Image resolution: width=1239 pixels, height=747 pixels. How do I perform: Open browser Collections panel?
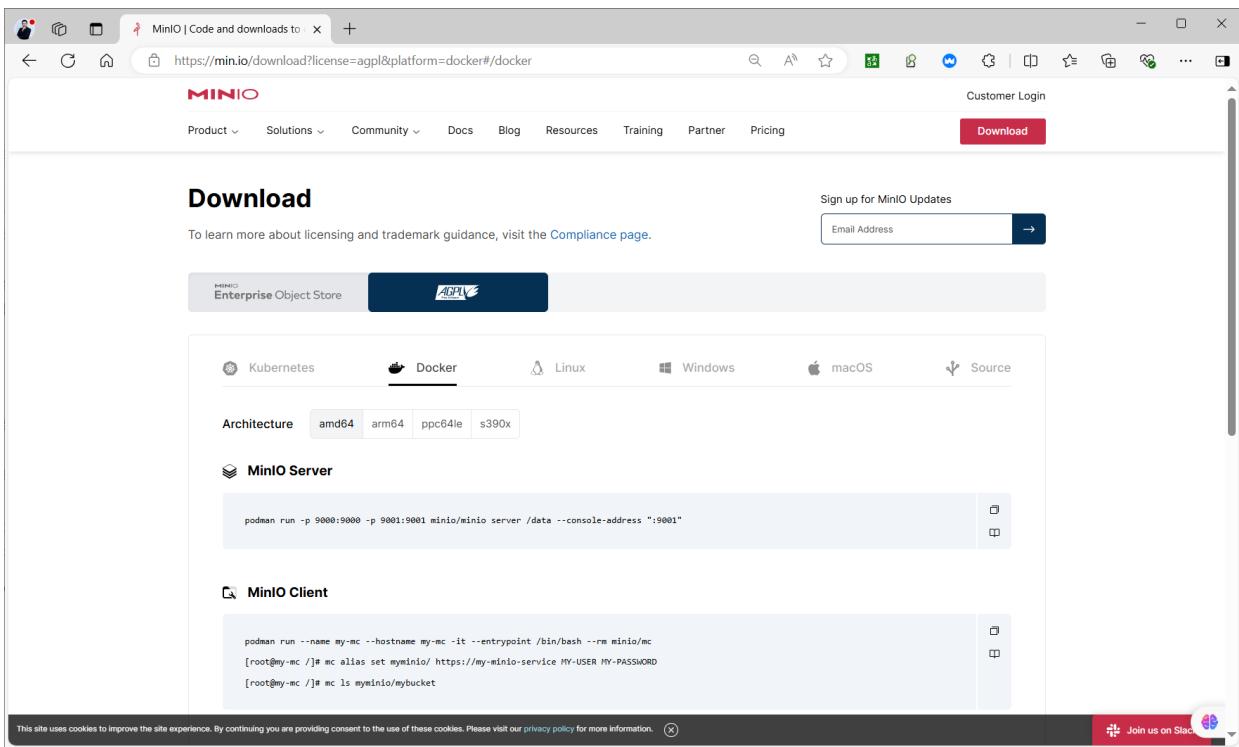click(x=1109, y=60)
